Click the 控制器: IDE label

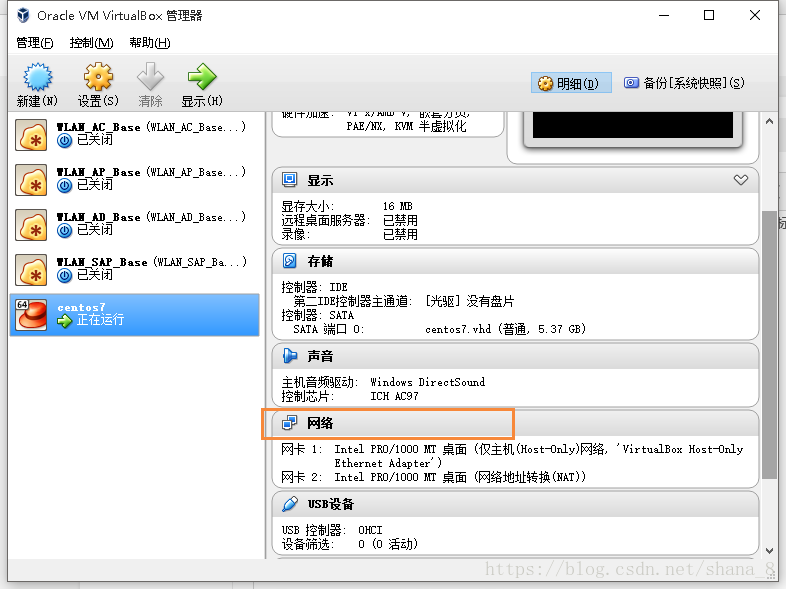tap(314, 287)
